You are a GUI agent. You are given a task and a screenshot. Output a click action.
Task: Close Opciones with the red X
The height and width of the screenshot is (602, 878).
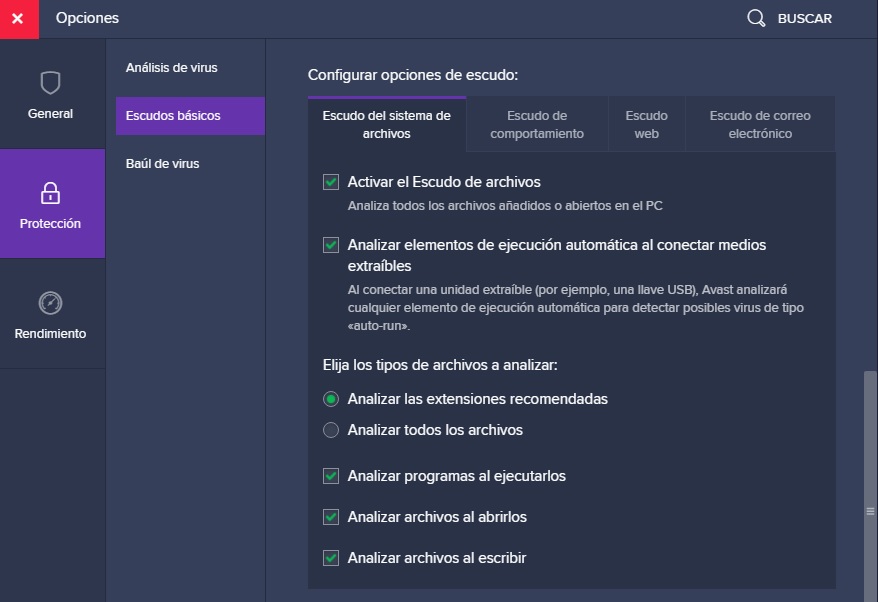[19, 19]
